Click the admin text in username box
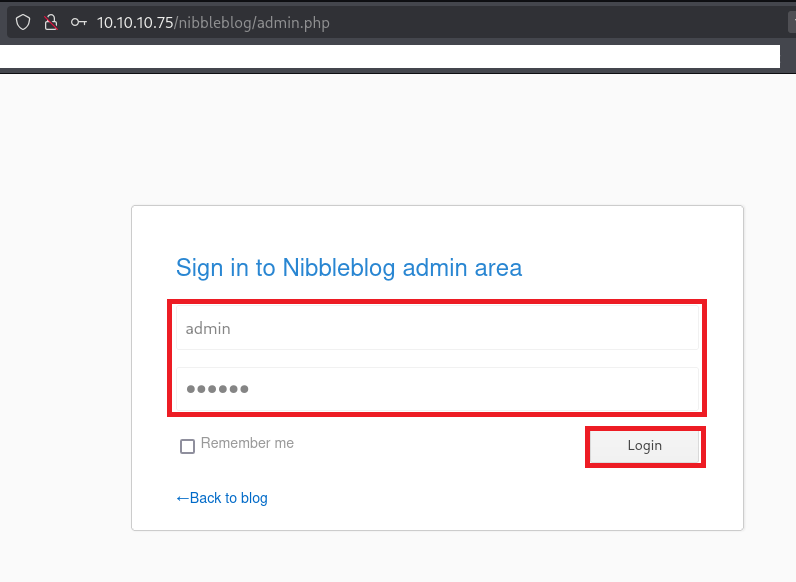This screenshot has height=582, width=796. point(208,328)
